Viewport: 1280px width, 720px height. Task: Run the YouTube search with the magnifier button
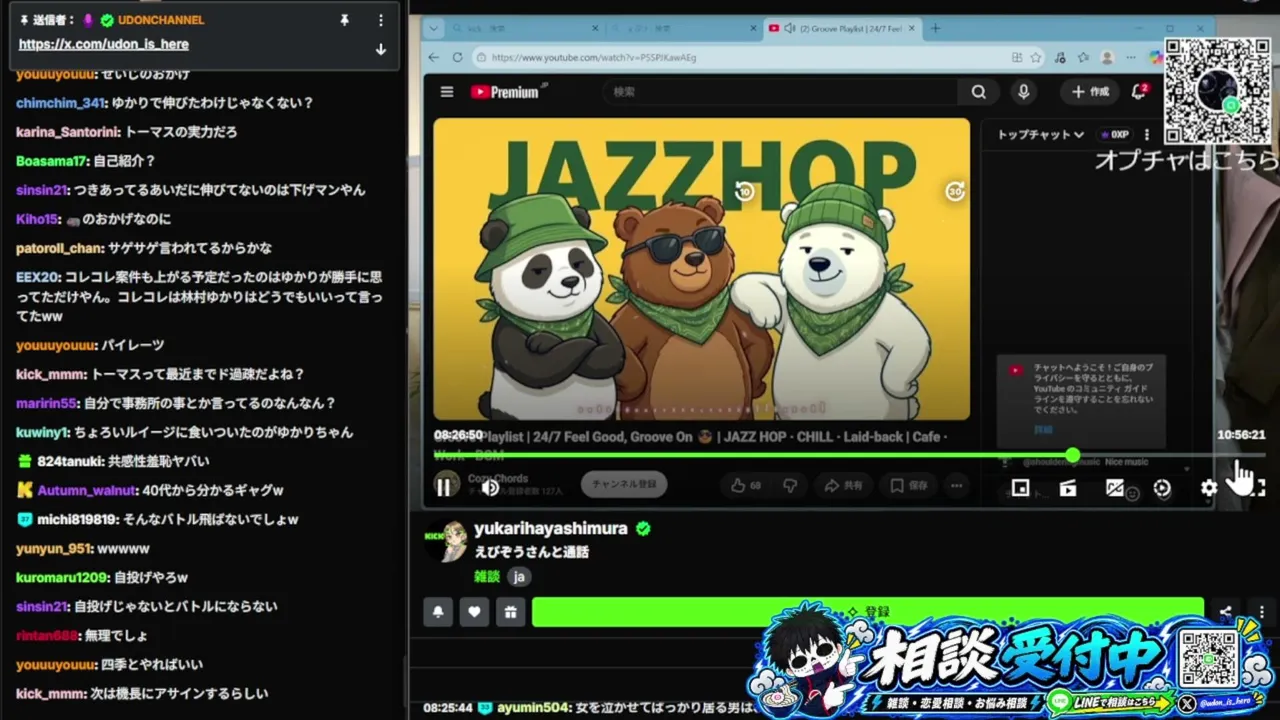[978, 92]
